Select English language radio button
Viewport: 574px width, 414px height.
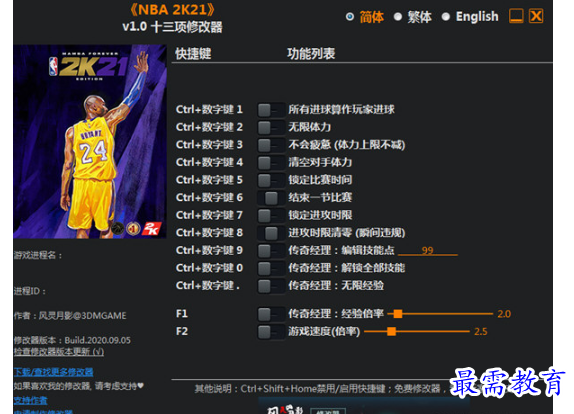pos(446,16)
